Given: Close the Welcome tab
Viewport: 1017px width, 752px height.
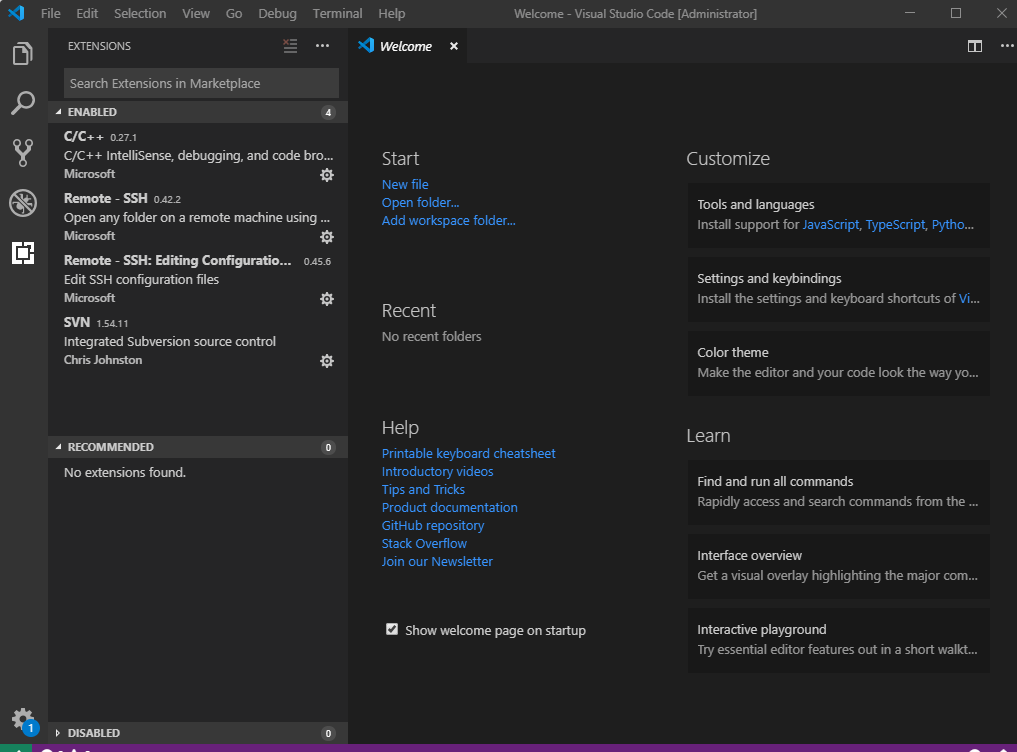Looking at the screenshot, I should [x=454, y=46].
